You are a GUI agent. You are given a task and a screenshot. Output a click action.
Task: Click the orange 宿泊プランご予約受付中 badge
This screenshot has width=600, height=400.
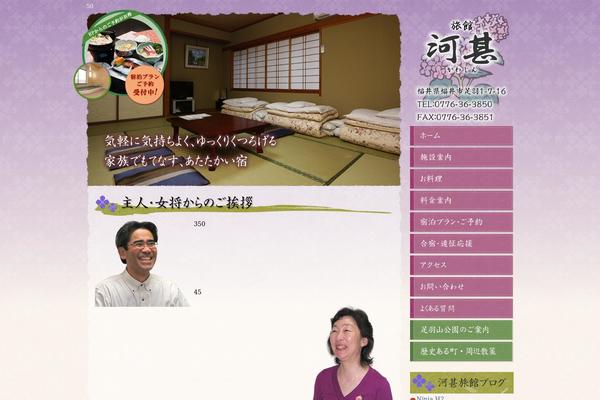[145, 85]
